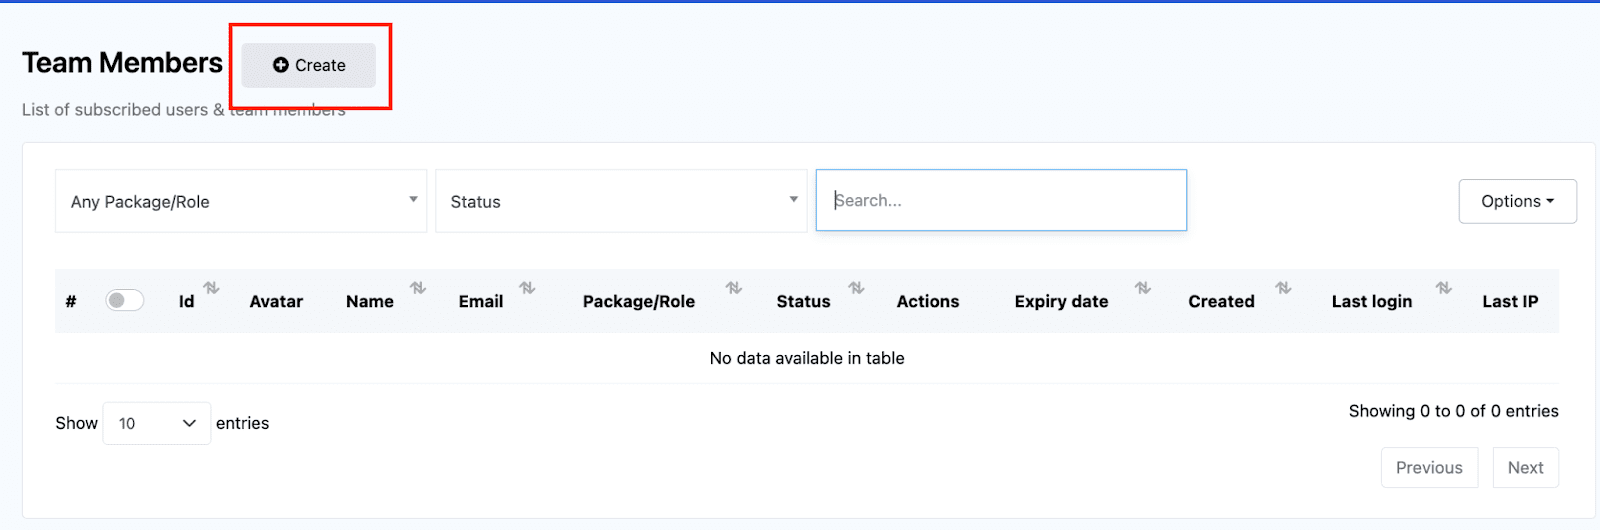
Task: Click the Actions column header
Action: coord(927,301)
